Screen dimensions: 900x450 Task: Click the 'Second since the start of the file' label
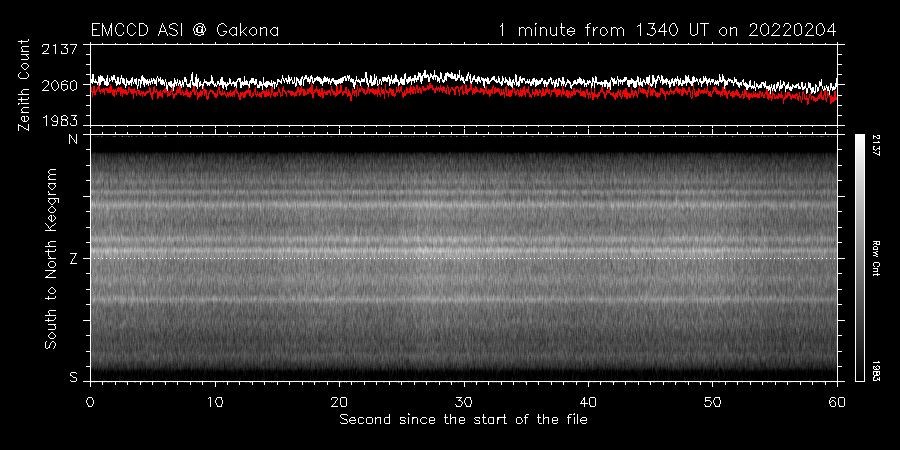(x=463, y=420)
